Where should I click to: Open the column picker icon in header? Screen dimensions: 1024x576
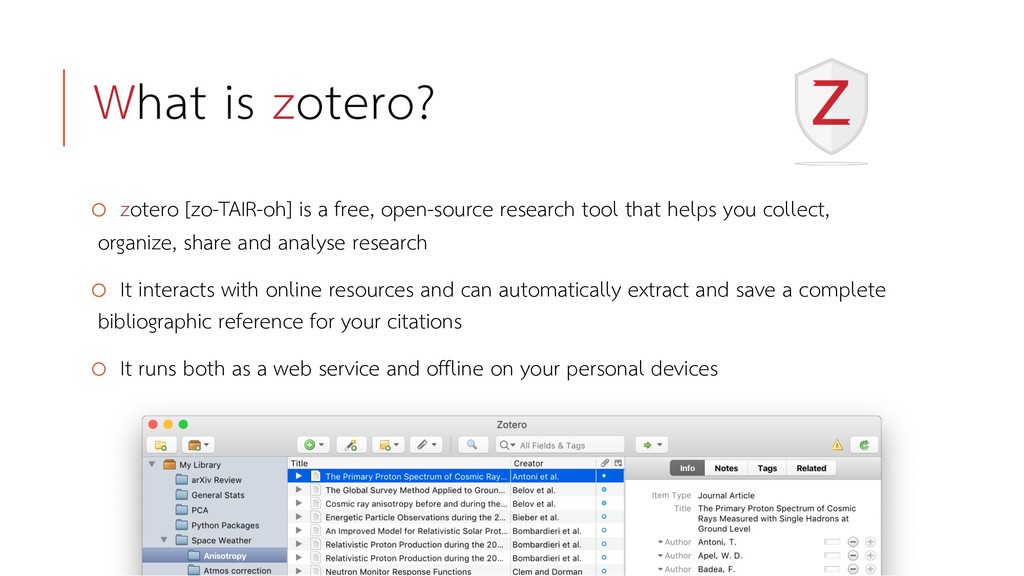tap(618, 463)
